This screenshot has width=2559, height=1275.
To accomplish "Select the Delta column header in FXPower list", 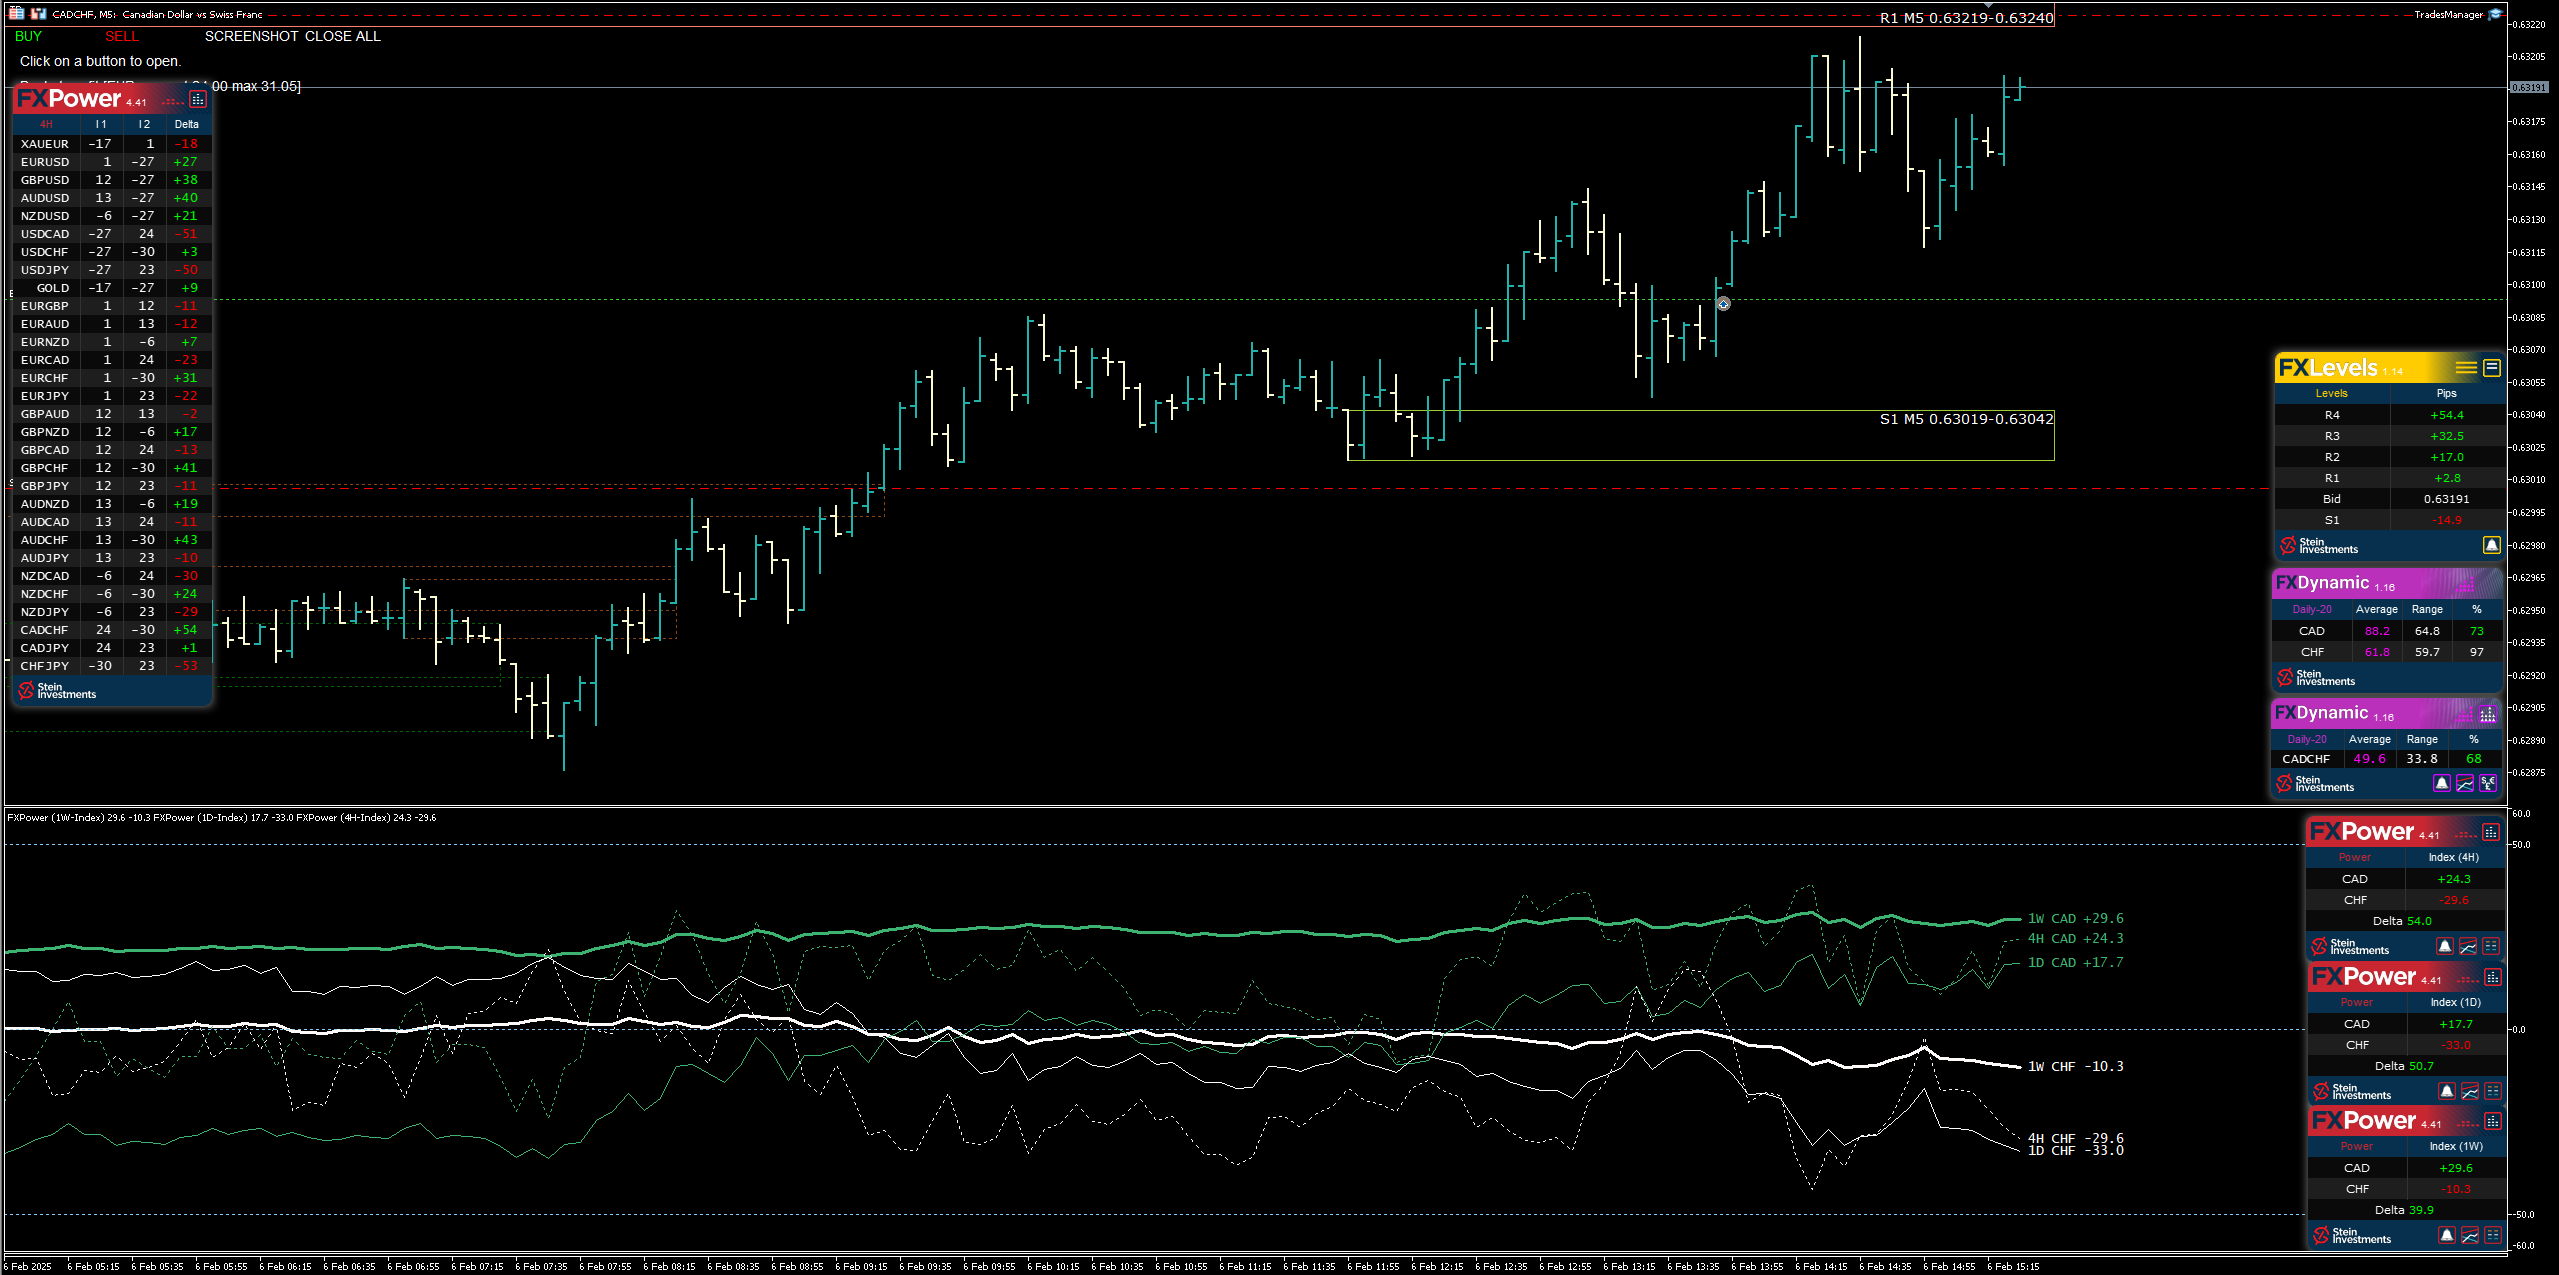I will pyautogui.click(x=186, y=124).
